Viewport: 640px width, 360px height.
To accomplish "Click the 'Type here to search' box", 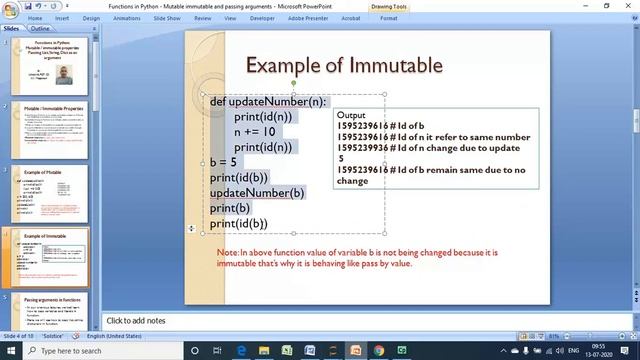I will point(103,351).
